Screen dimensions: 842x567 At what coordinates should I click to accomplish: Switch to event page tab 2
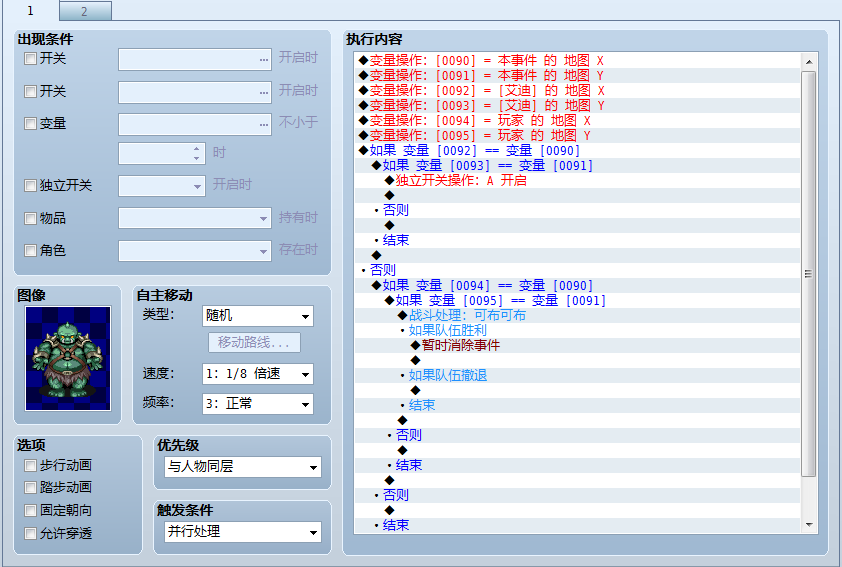click(85, 11)
